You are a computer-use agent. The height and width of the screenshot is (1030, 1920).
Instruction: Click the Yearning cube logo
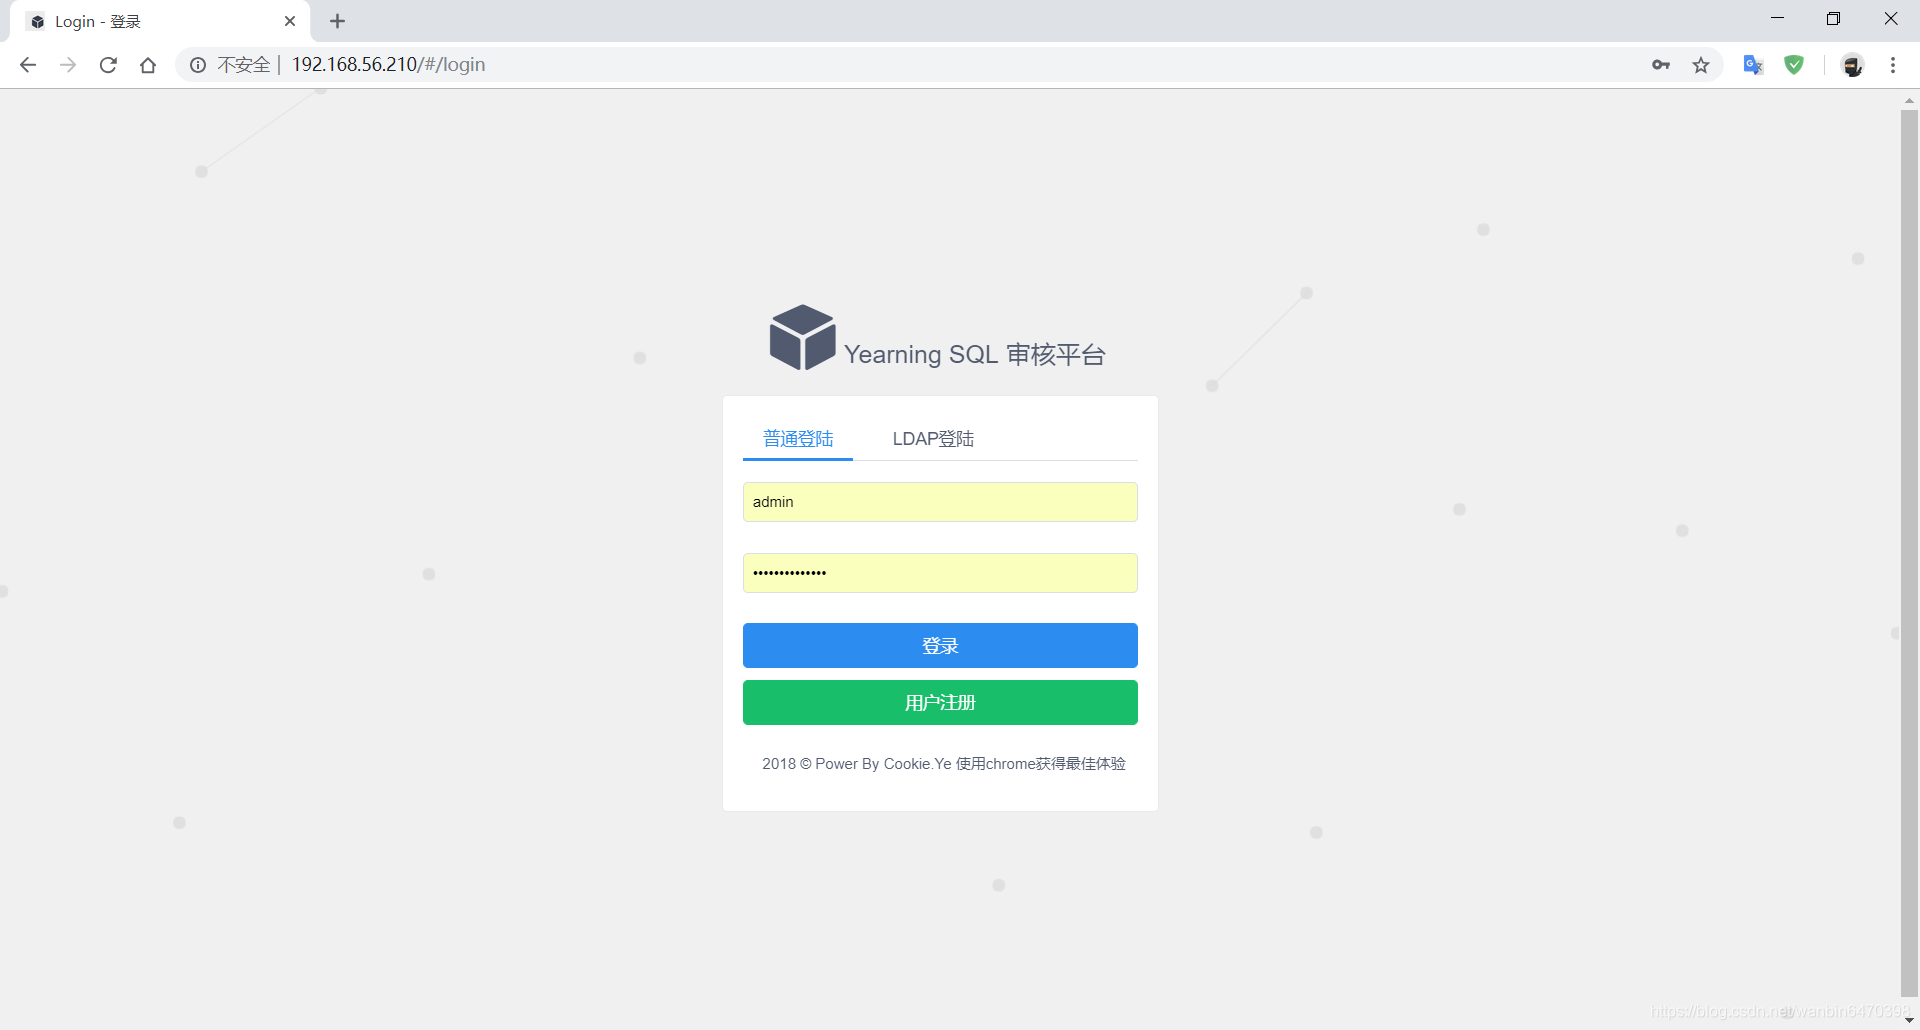tap(802, 337)
